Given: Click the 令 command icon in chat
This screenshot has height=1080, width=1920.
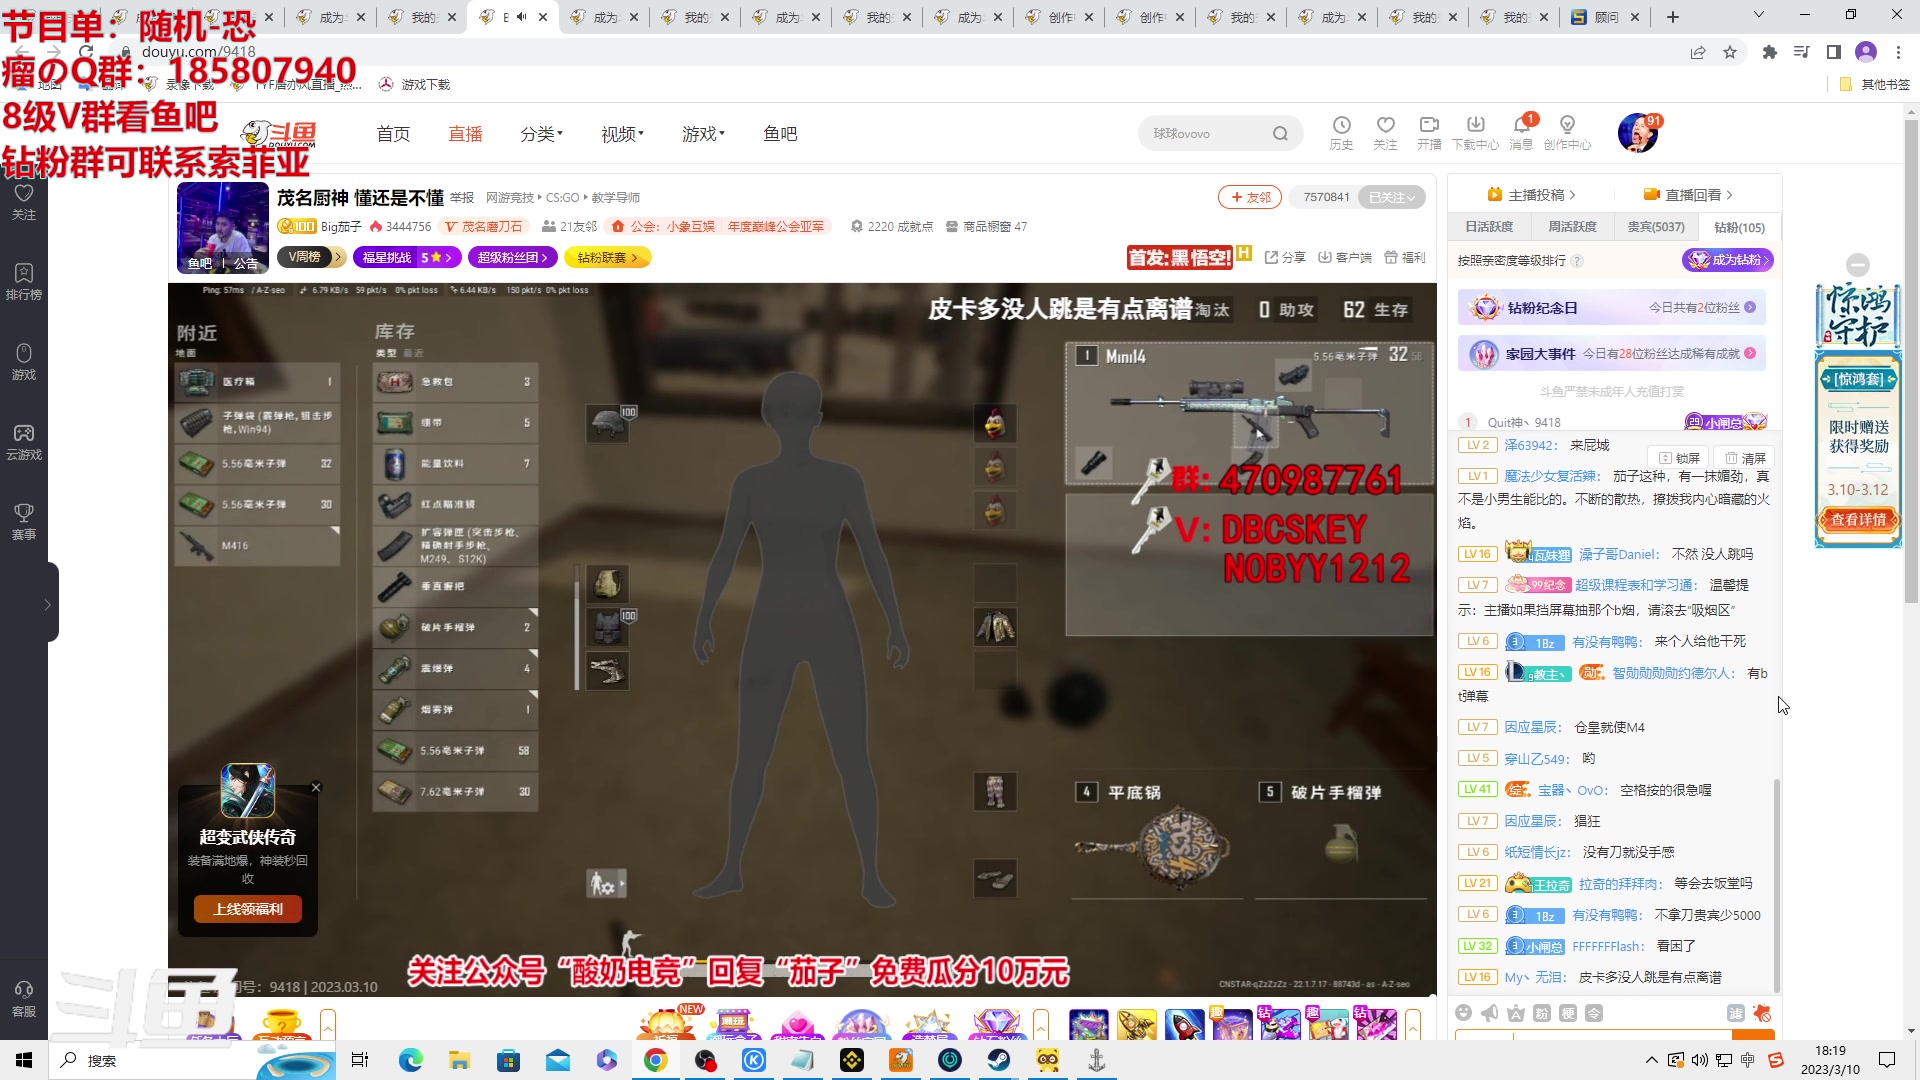Looking at the screenshot, I should click(1594, 1013).
